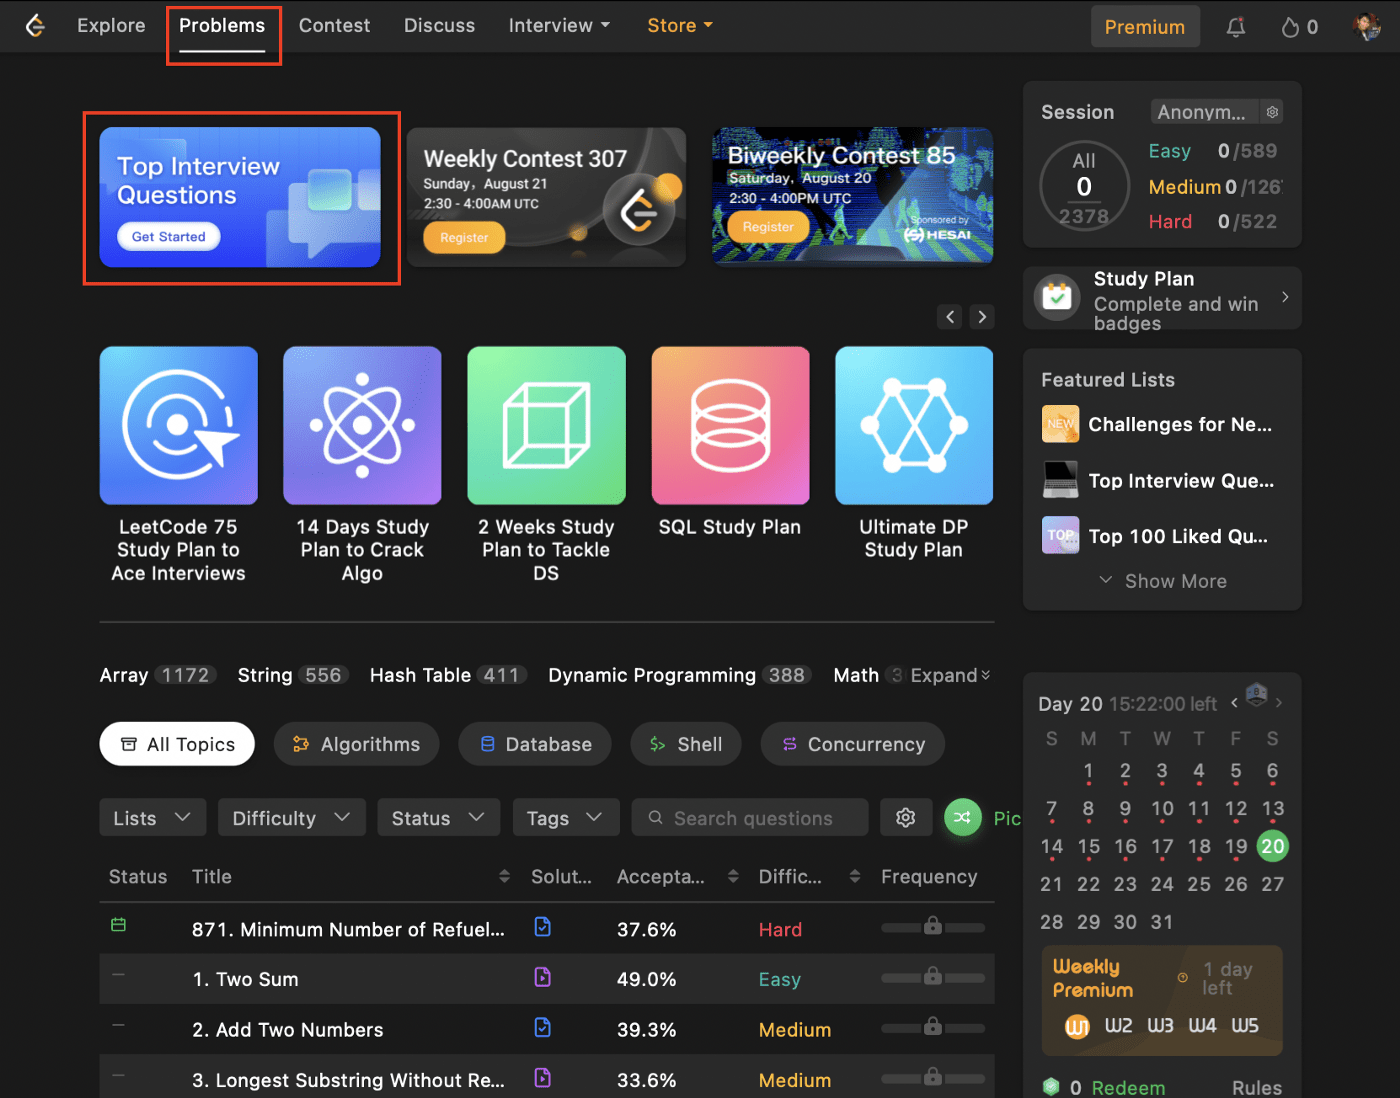Click the Premium button
Screen dimensions: 1400x1098
coord(1144,27)
